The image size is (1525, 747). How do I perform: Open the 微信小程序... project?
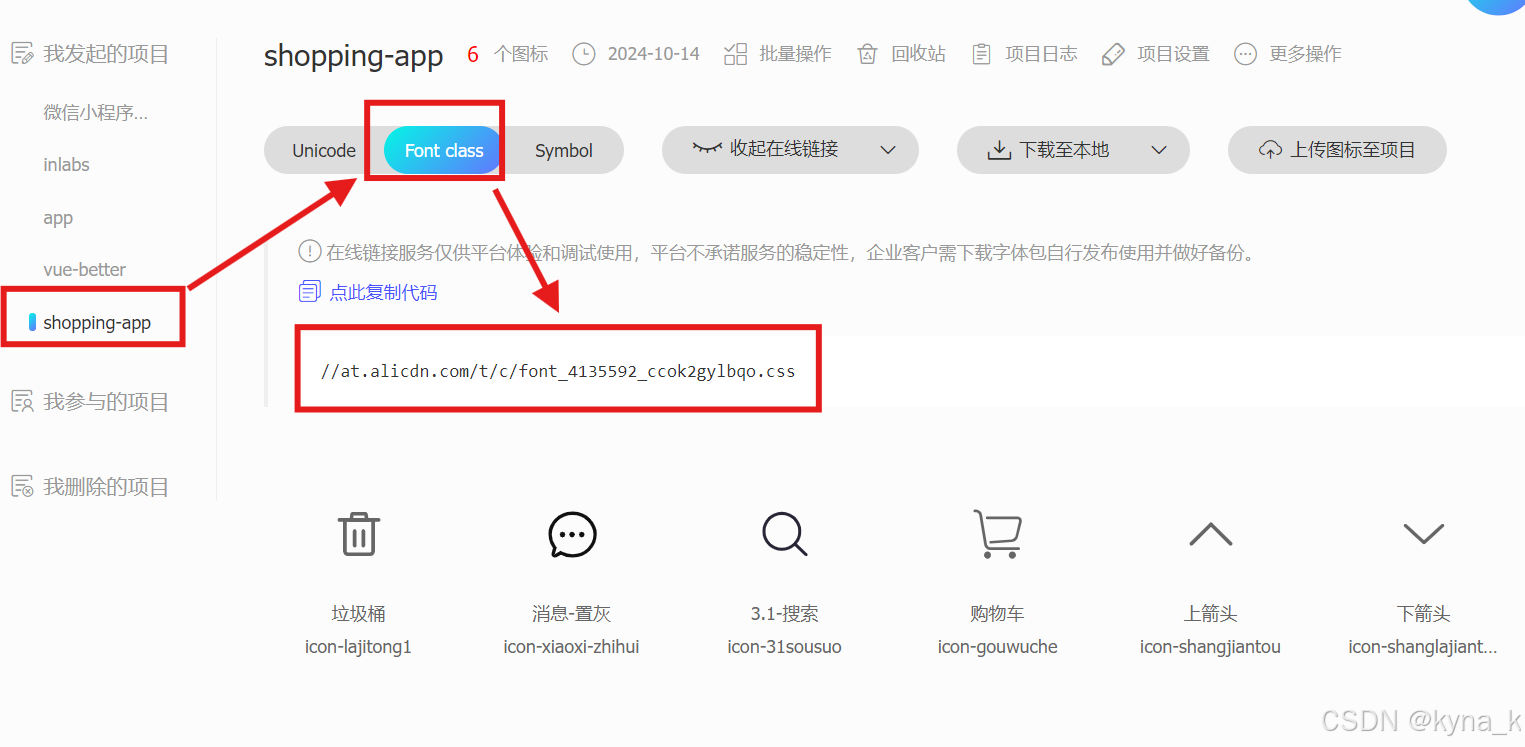[96, 112]
